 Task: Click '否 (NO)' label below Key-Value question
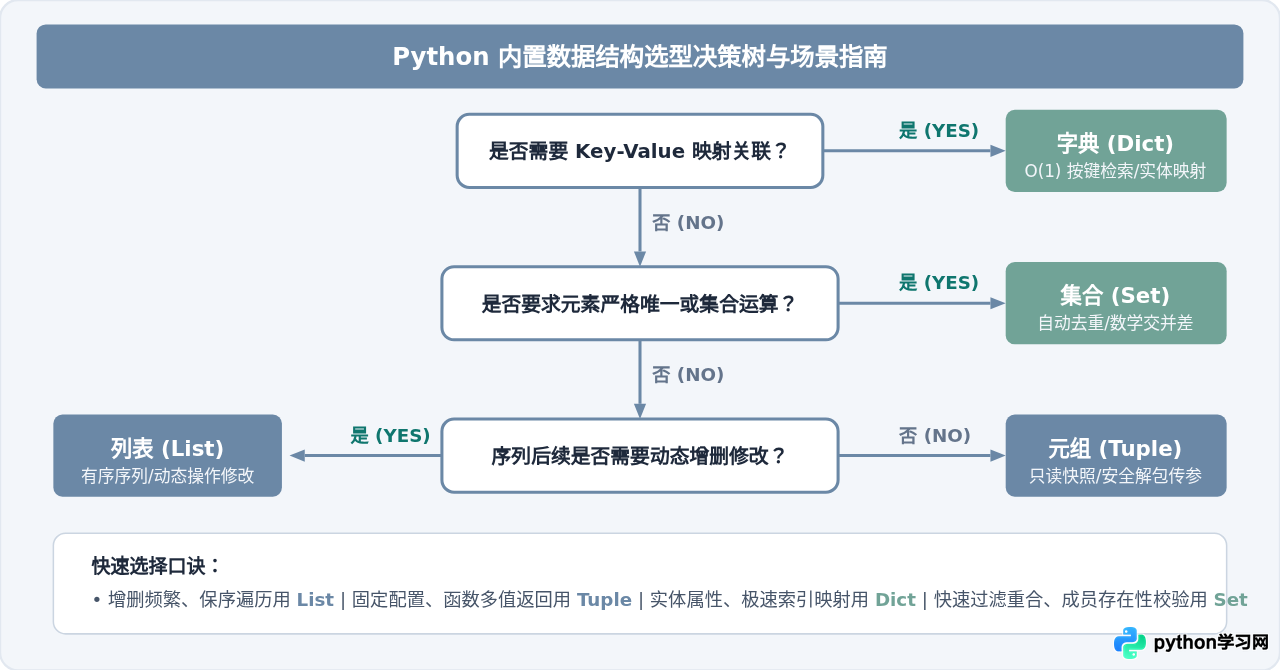point(688,222)
